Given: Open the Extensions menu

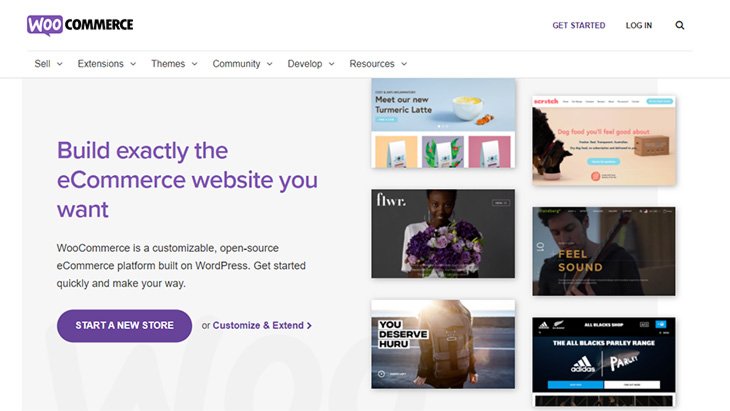Looking at the screenshot, I should click(x=101, y=64).
